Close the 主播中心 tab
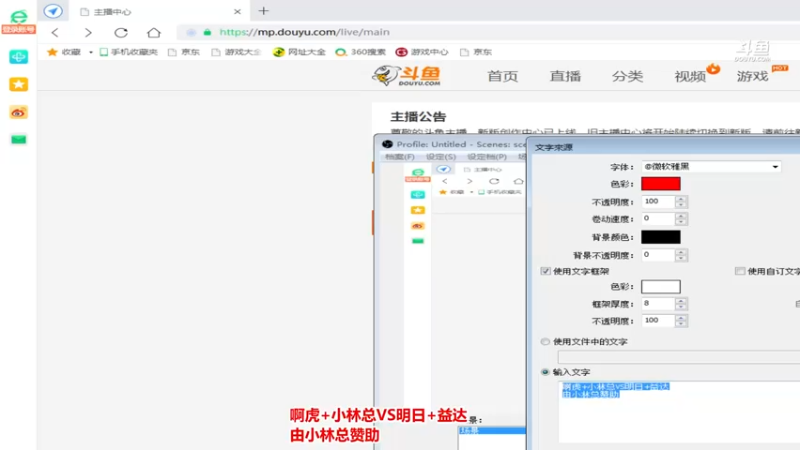The height and width of the screenshot is (450, 800). click(237, 11)
